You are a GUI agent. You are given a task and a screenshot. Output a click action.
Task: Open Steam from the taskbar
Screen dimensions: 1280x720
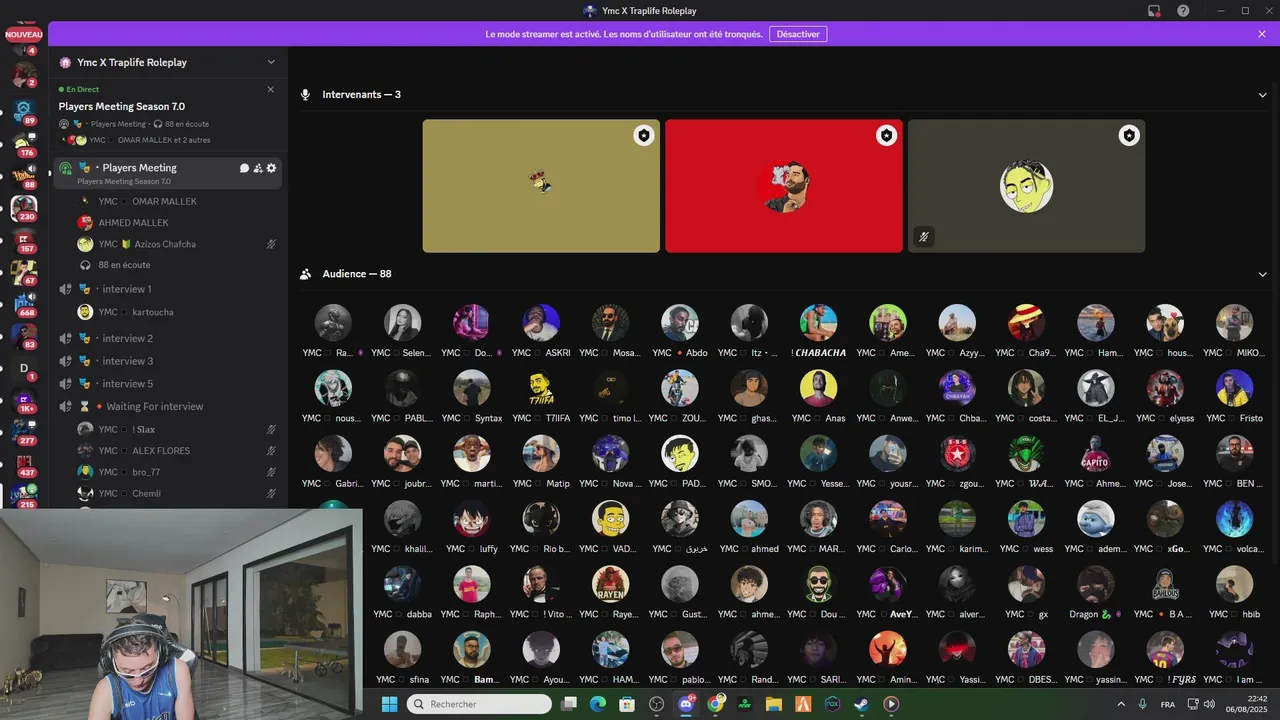pos(861,704)
